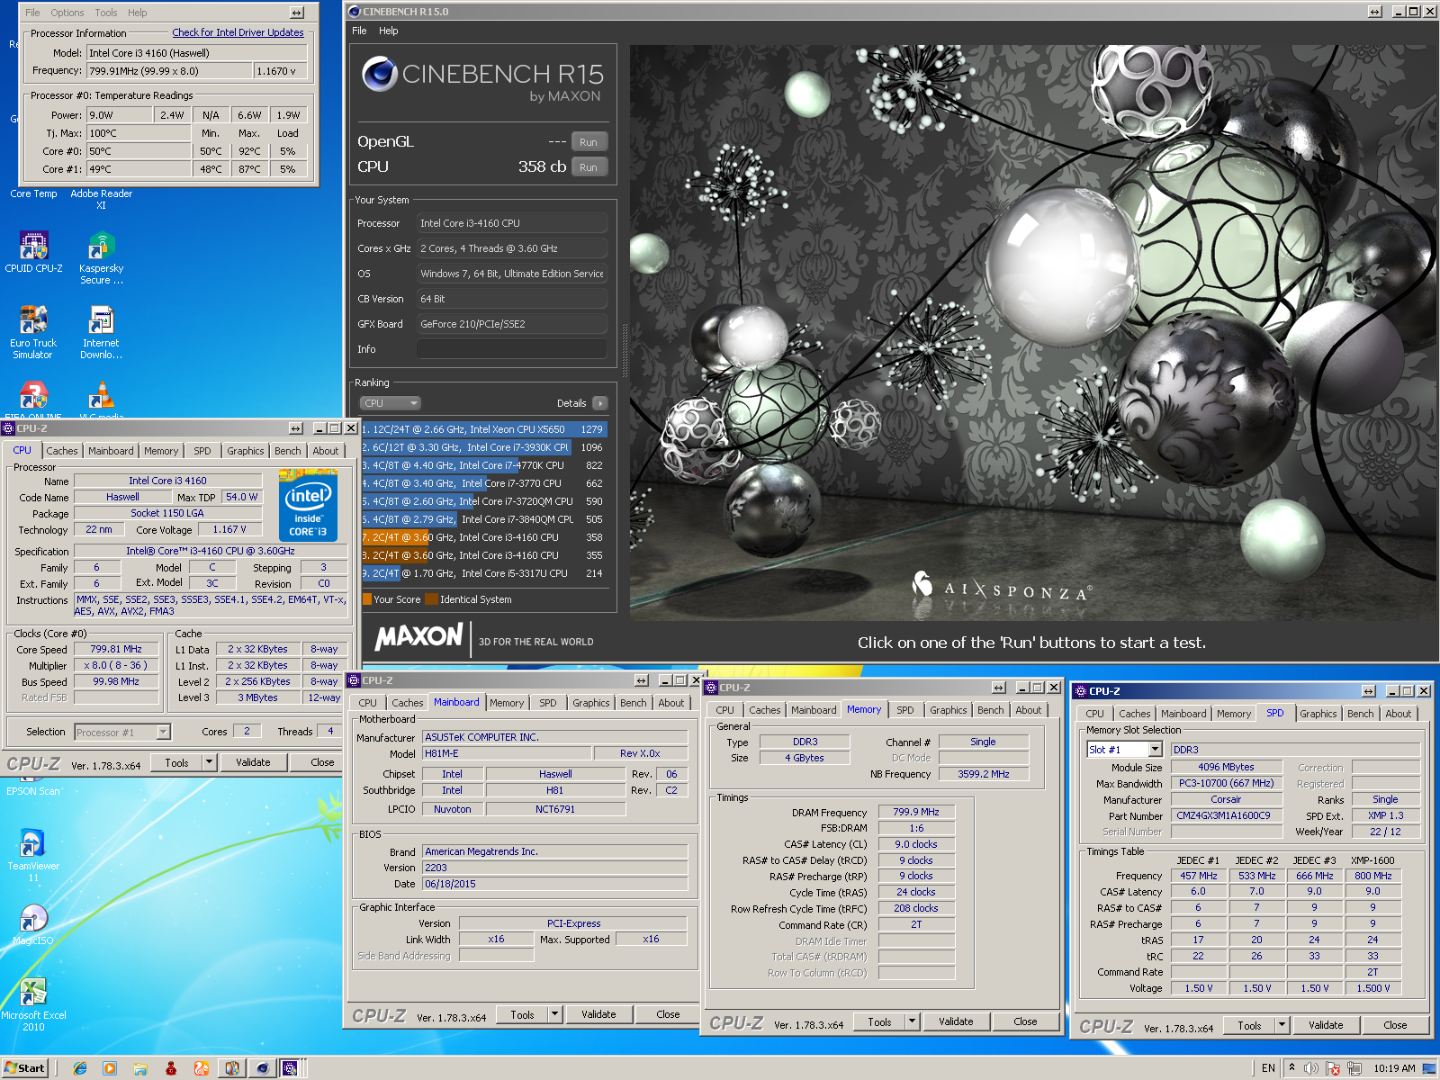
Task: Switch to the CPU-Z taskbar button
Action: pyautogui.click(x=291, y=1068)
